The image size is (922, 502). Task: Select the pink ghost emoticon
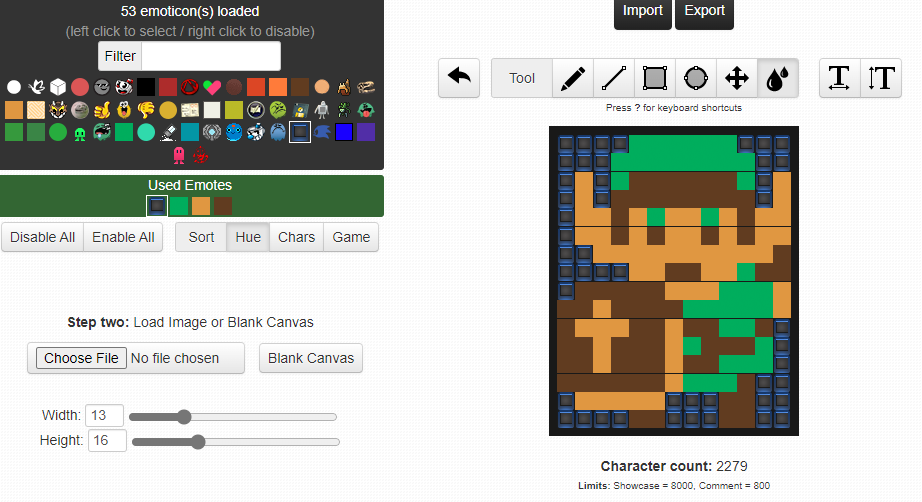coord(179,155)
